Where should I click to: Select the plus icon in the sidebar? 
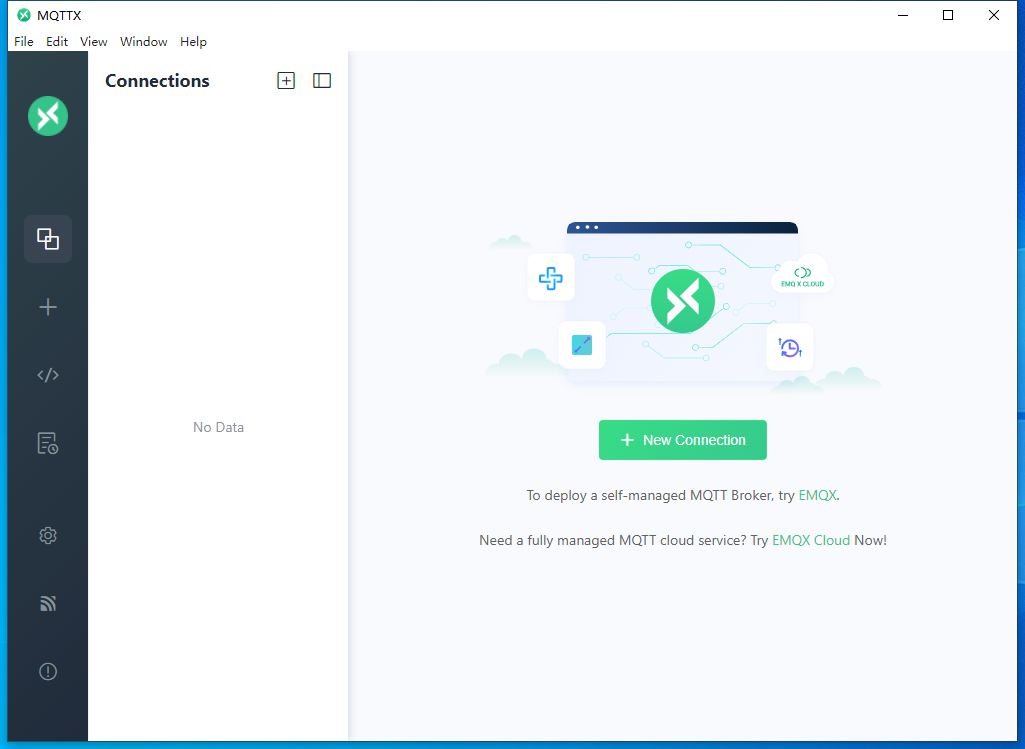tap(47, 307)
